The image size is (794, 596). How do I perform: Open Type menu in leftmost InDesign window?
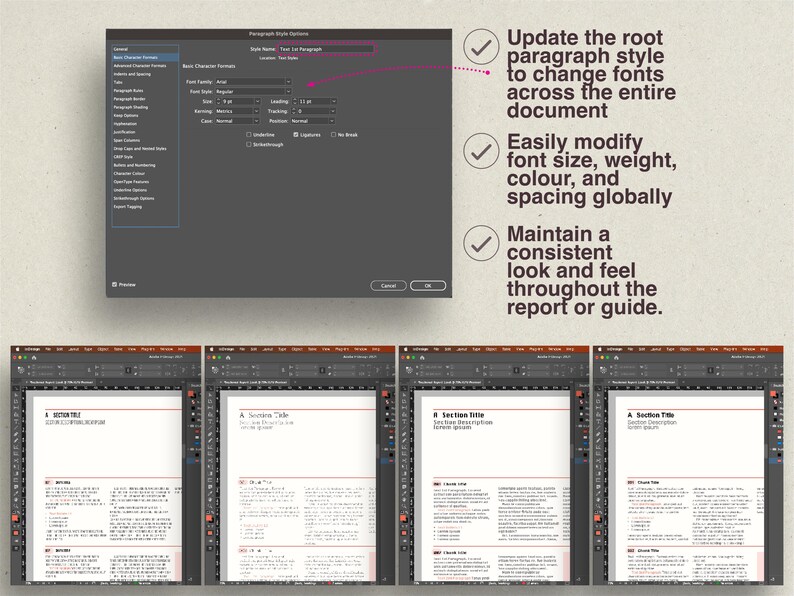[88, 349]
